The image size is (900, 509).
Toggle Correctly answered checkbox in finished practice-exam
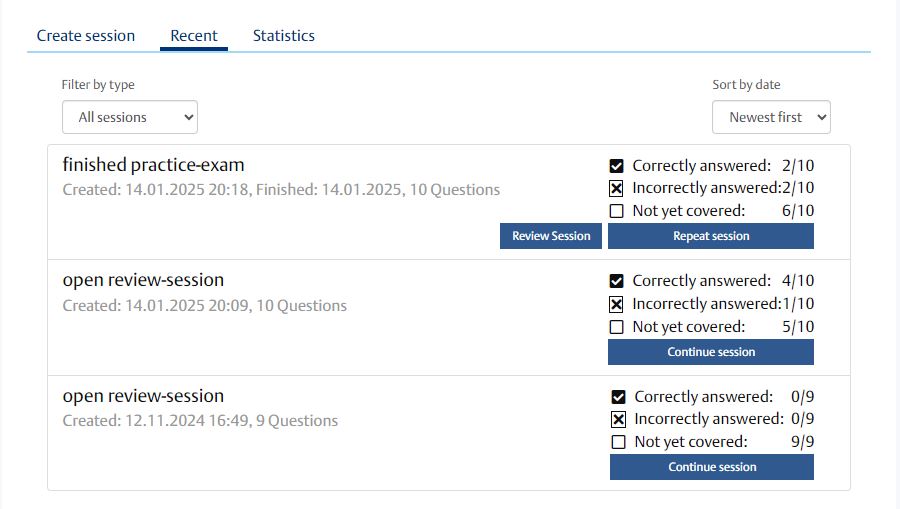click(x=616, y=166)
